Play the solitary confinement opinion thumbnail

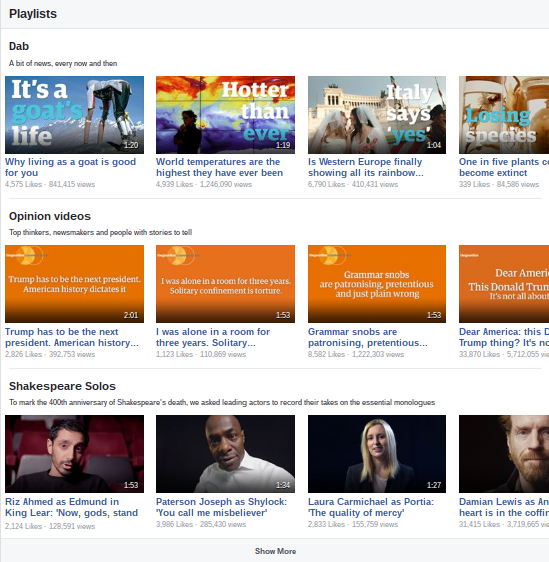[x=225, y=284]
